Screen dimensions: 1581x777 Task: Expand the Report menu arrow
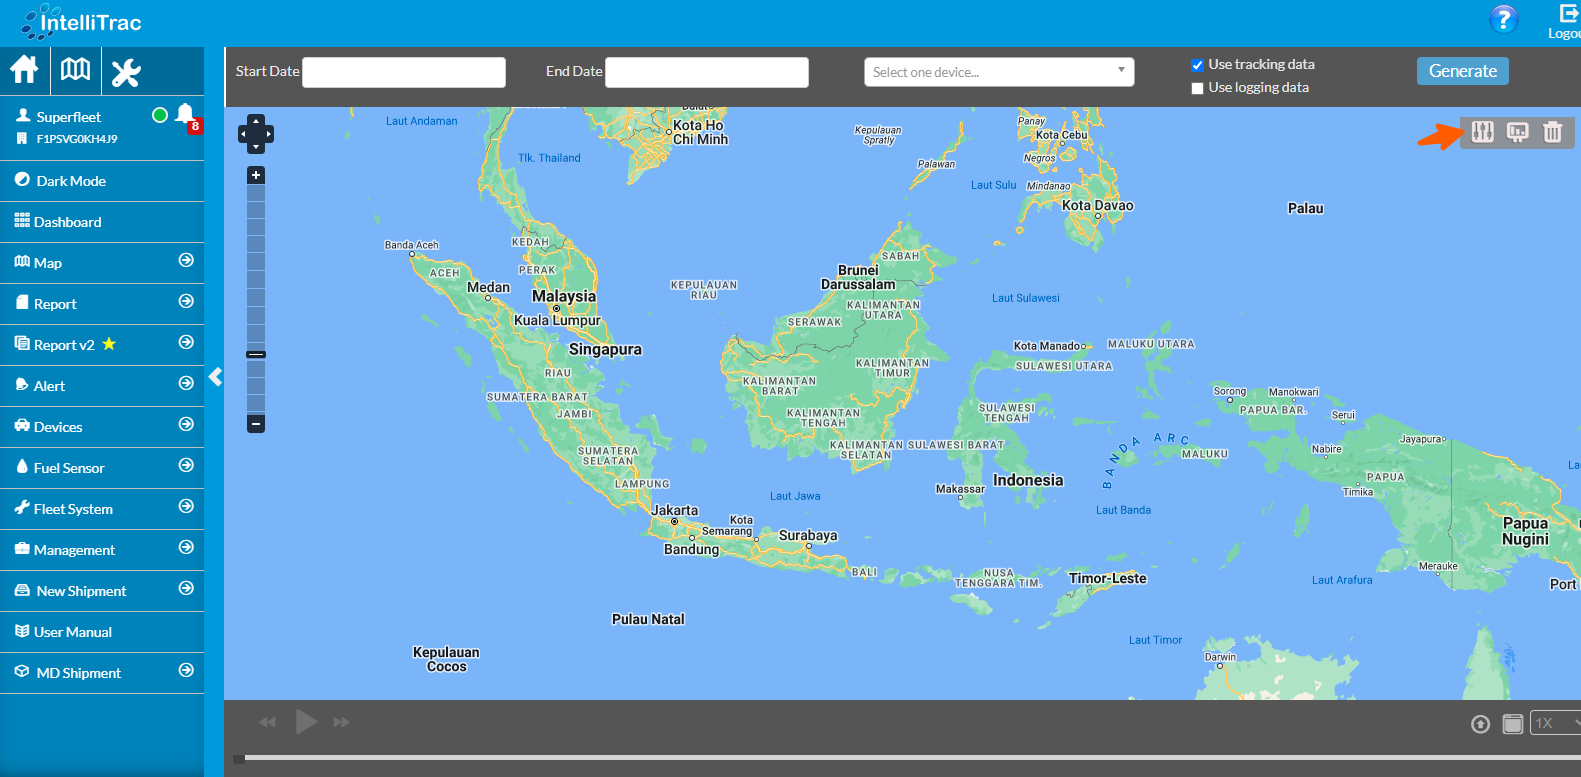point(186,301)
